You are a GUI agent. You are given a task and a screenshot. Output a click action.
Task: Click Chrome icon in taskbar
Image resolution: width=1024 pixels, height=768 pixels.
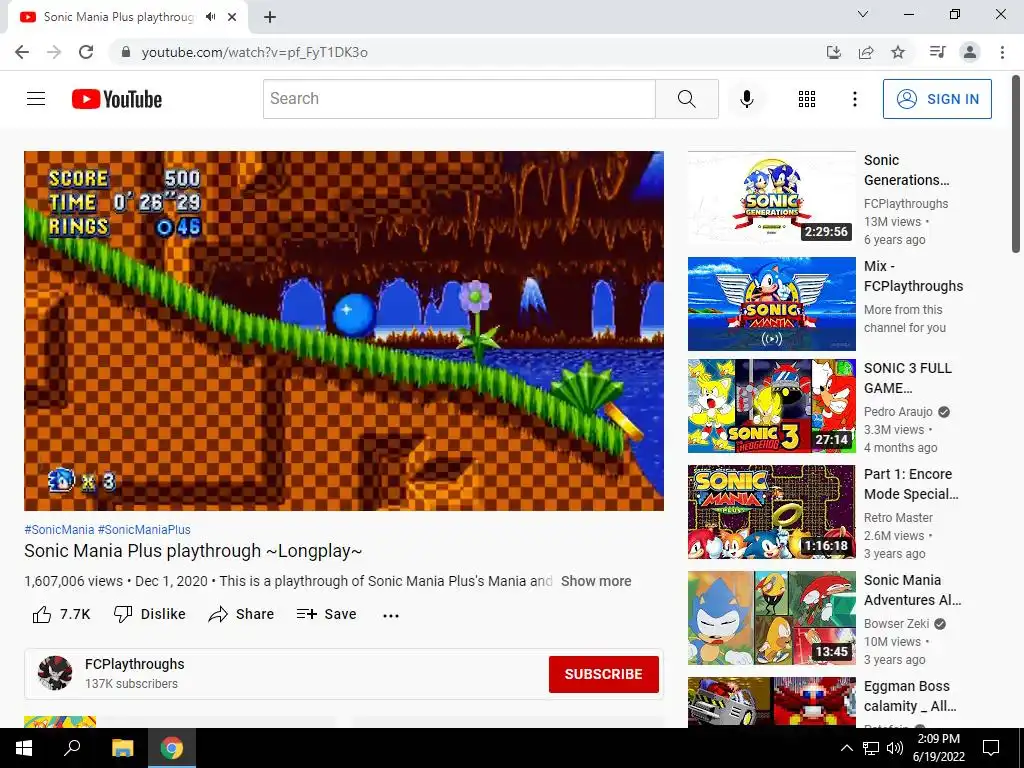click(172, 748)
